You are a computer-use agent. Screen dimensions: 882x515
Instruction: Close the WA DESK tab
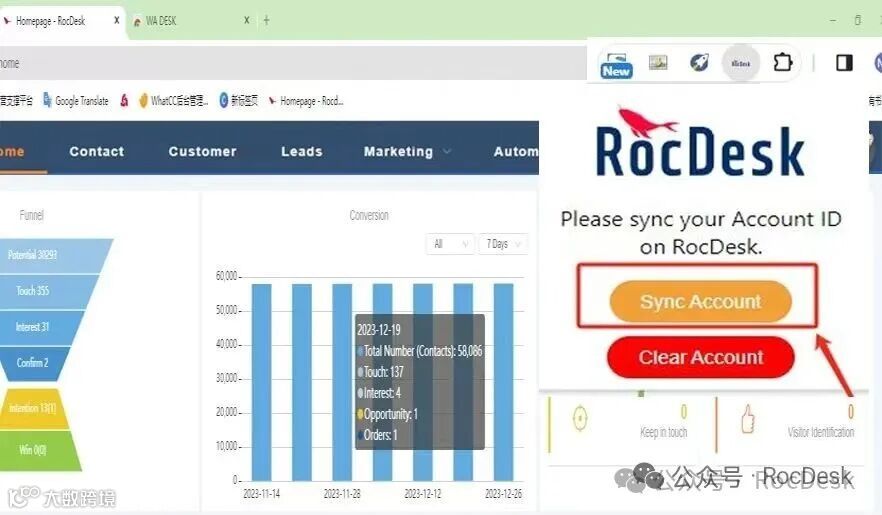click(246, 20)
